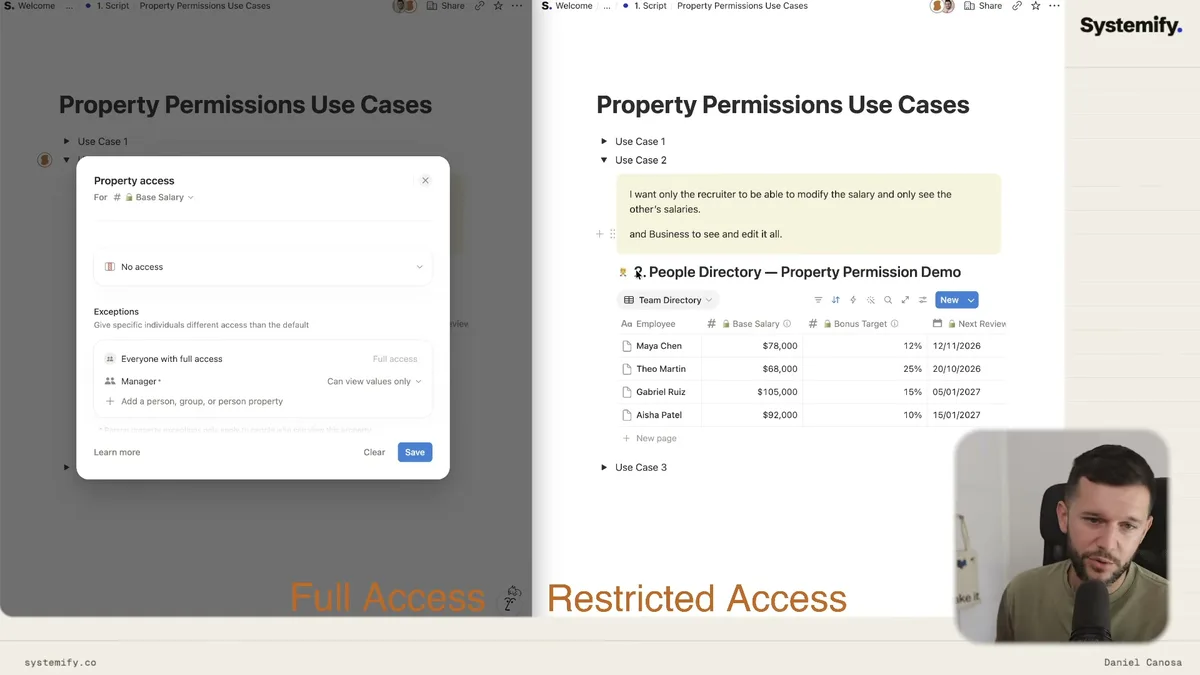The height and width of the screenshot is (675, 1200).
Task: Favorite the page with right window star
Action: (1036, 6)
